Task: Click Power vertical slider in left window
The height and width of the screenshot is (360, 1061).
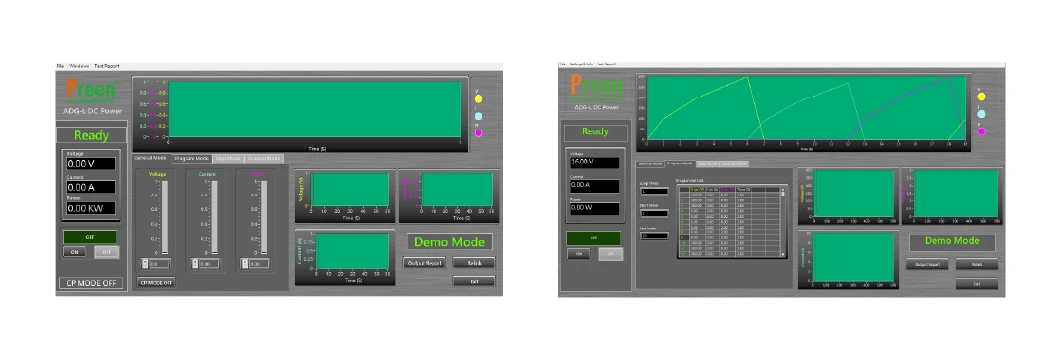Action: 264,217
